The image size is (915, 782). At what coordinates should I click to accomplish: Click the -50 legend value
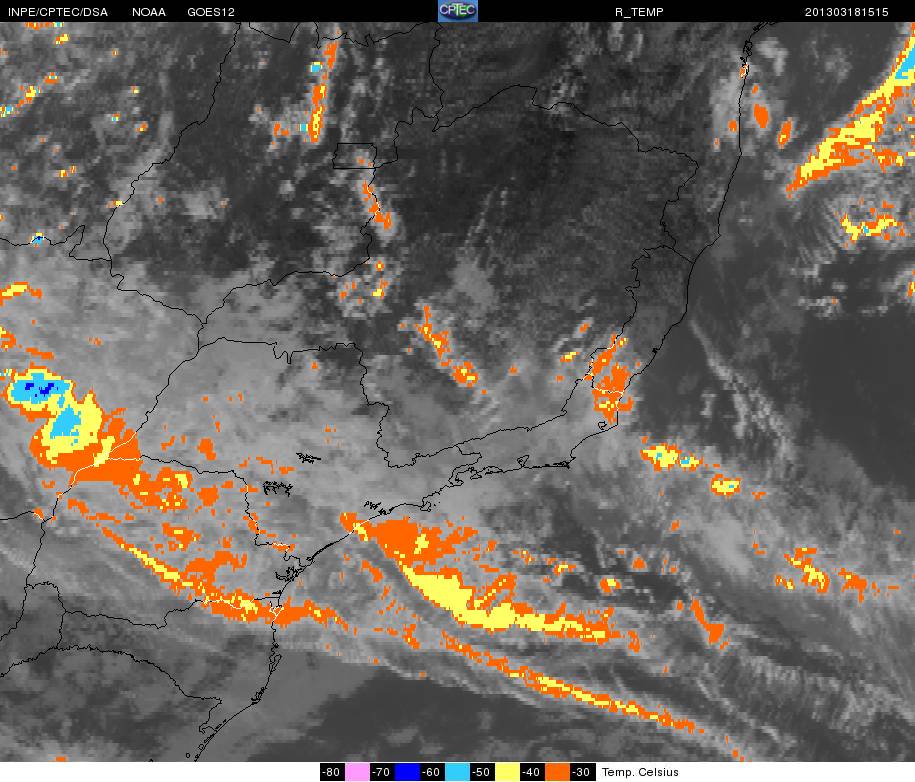click(481, 772)
